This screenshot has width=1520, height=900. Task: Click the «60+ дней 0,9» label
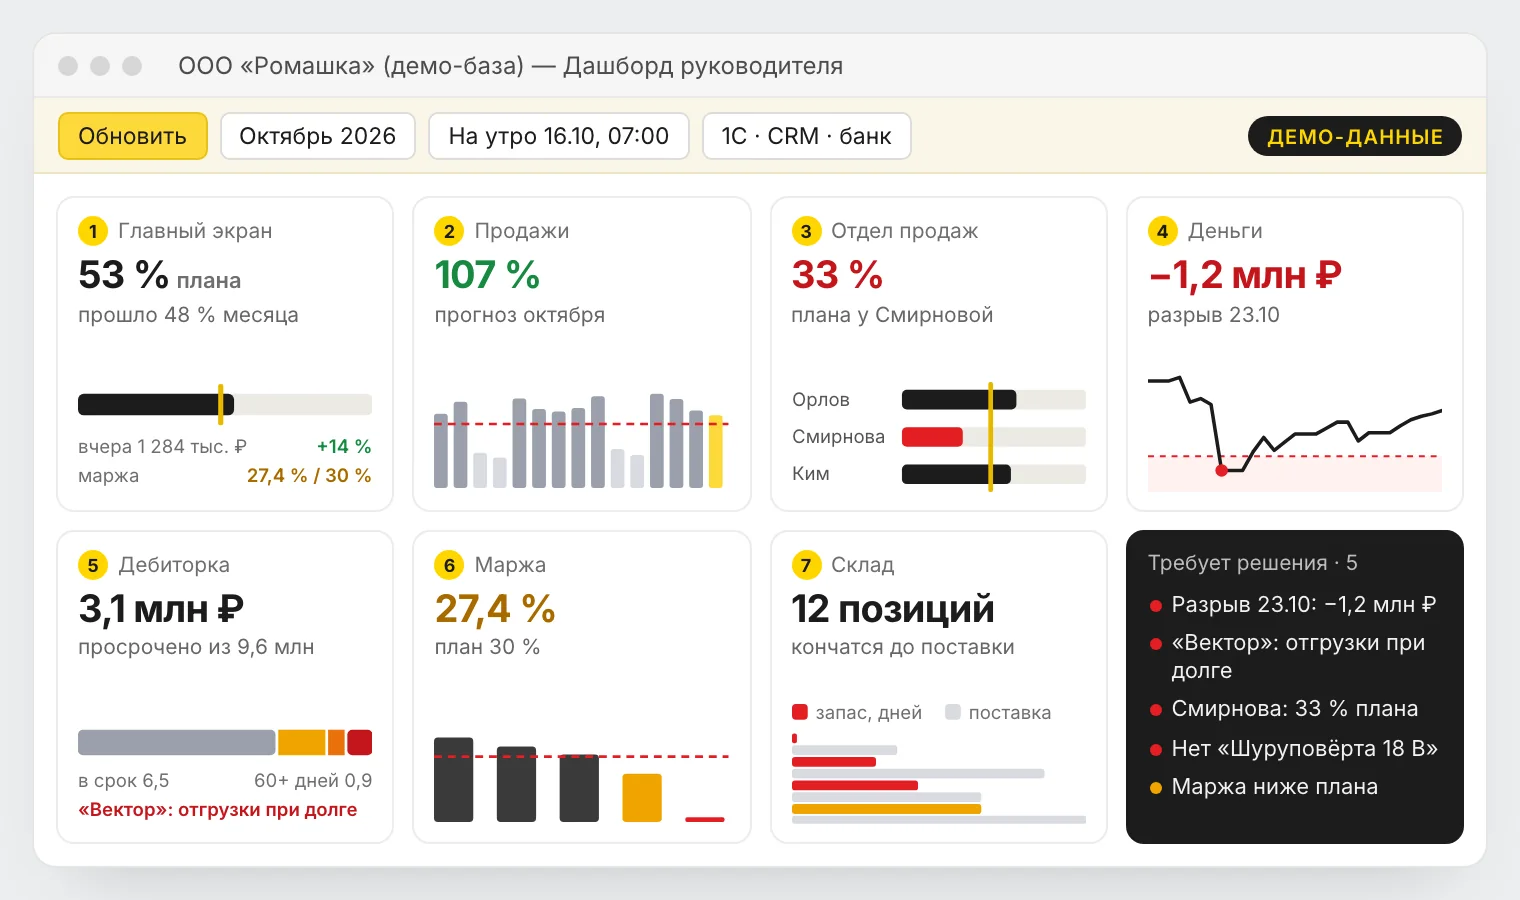(x=313, y=781)
